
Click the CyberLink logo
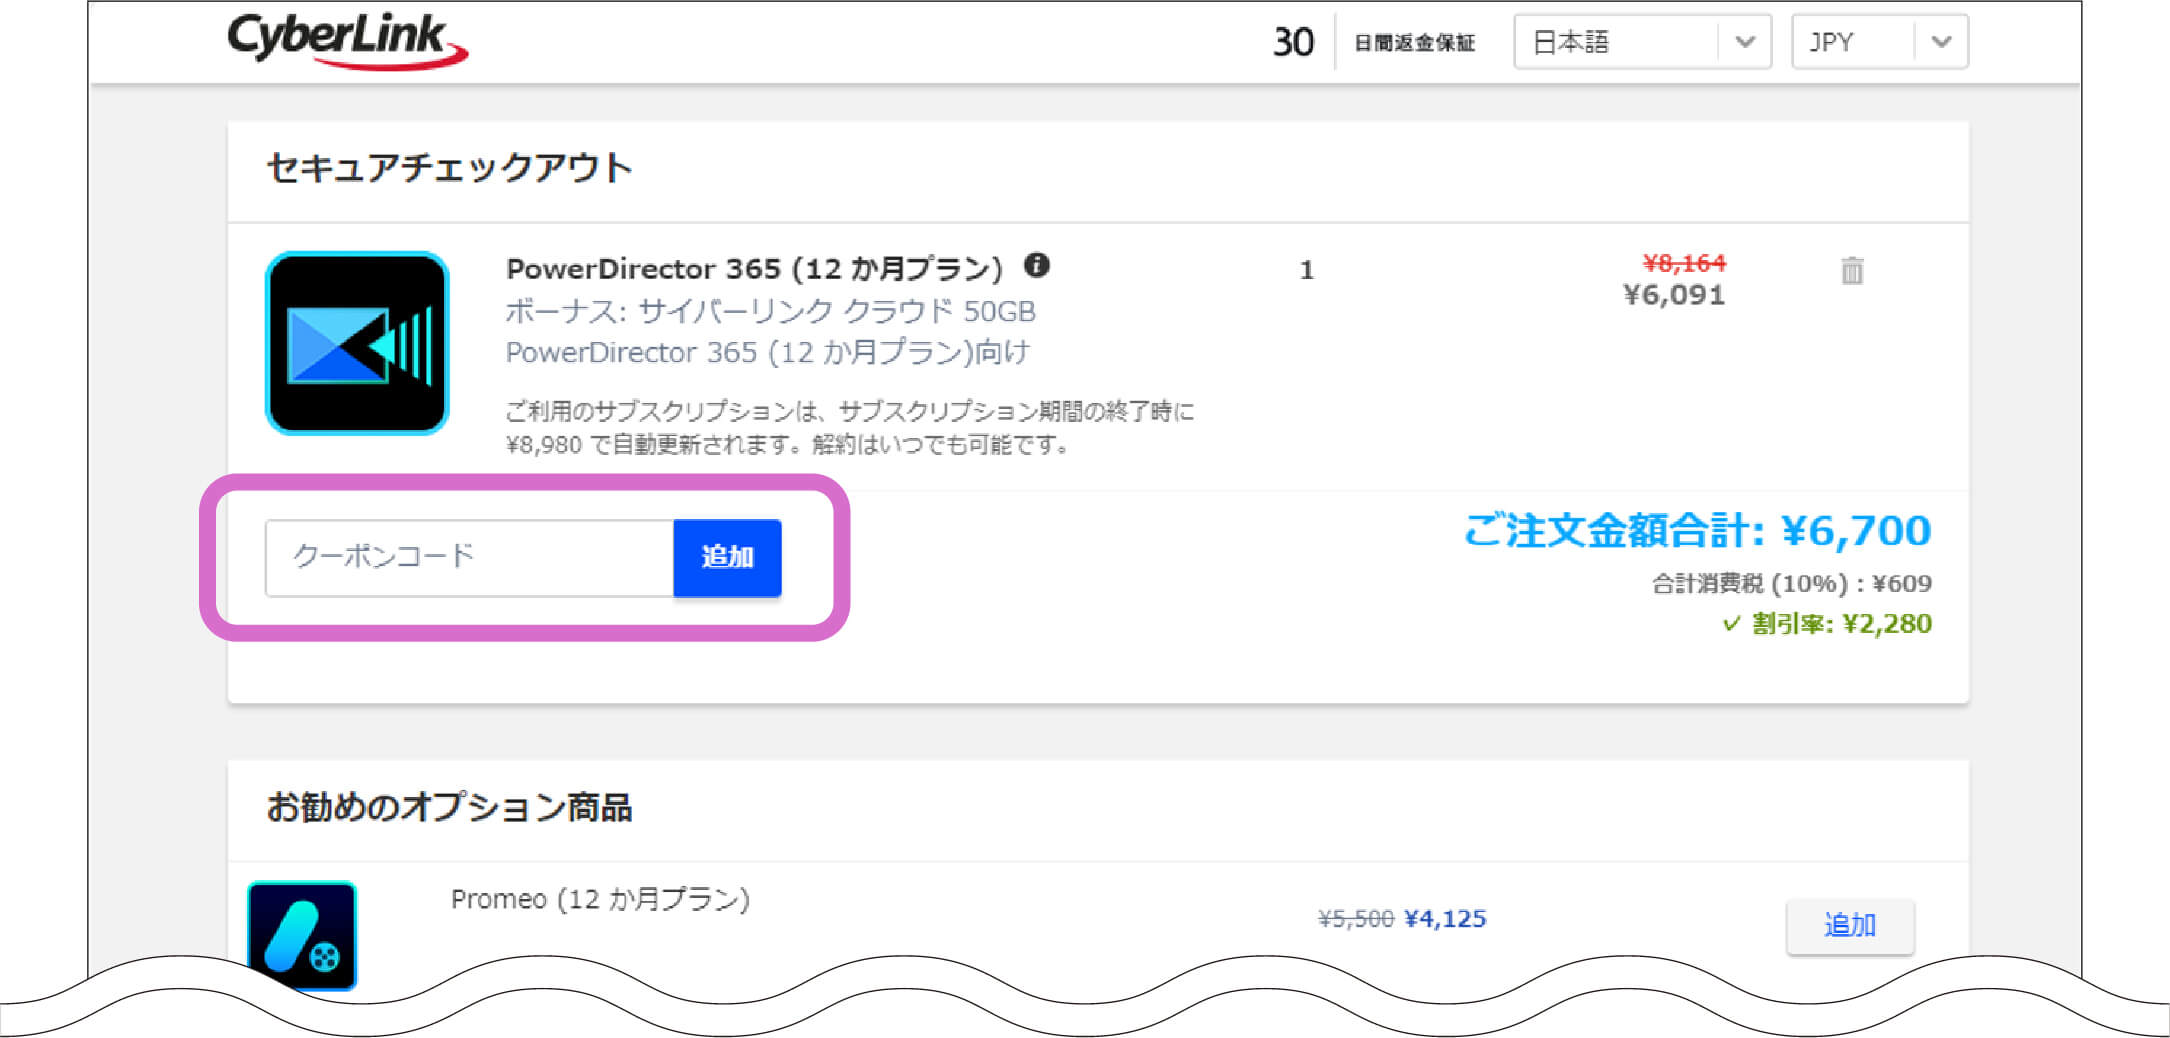coord(347,41)
